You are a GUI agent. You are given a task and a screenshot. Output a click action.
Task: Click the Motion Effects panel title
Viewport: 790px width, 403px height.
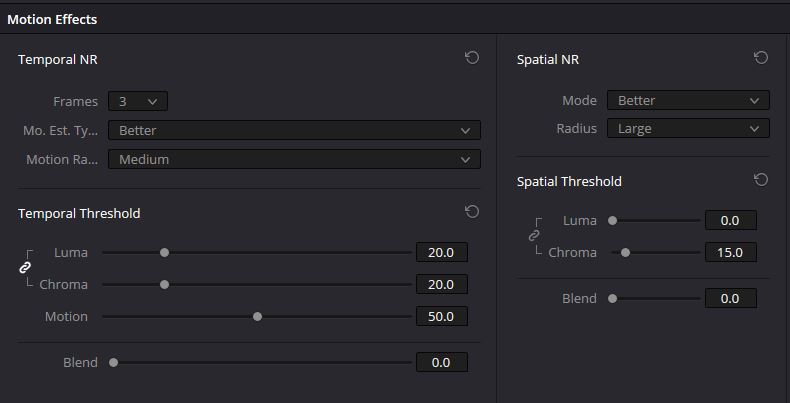point(52,19)
